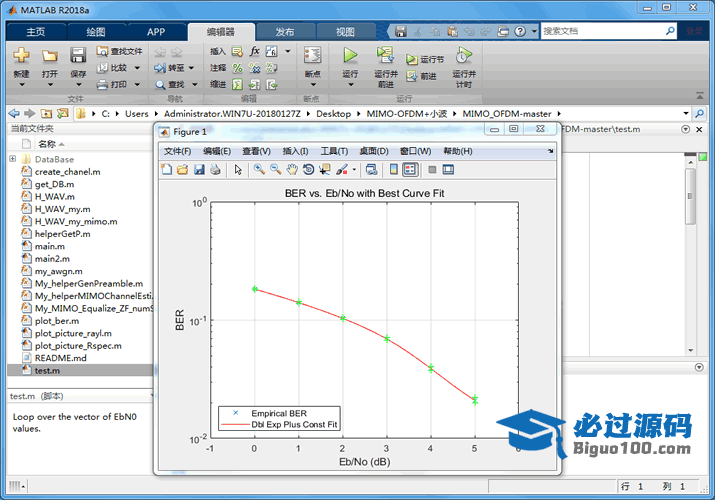Open the Print (打印) dropdown in ribbon
The width and height of the screenshot is (715, 500).
135,85
